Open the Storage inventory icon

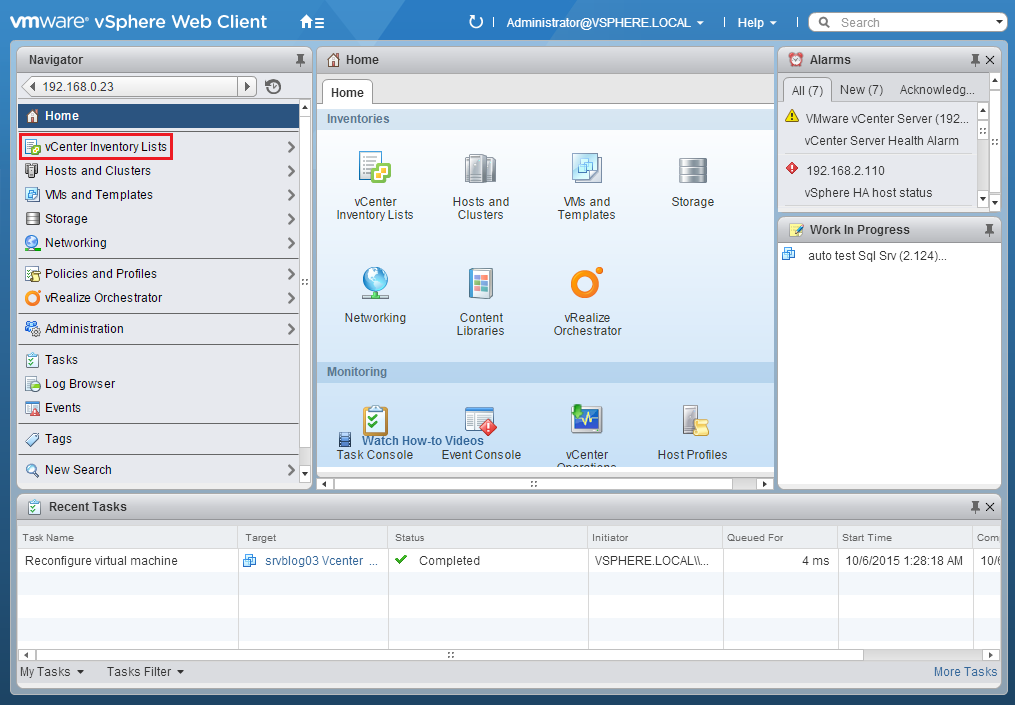693,171
